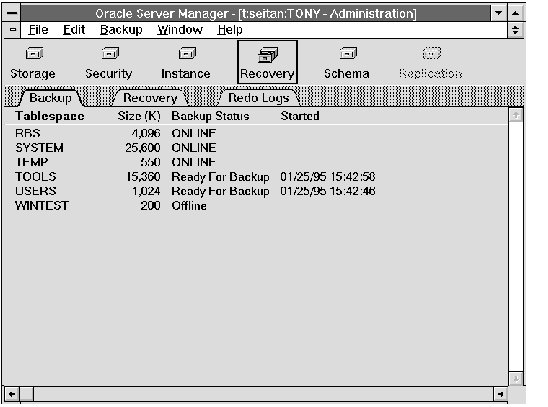548x407 pixels.
Task: Click the vertical scrollbar down arrow
Action: (x=516, y=379)
